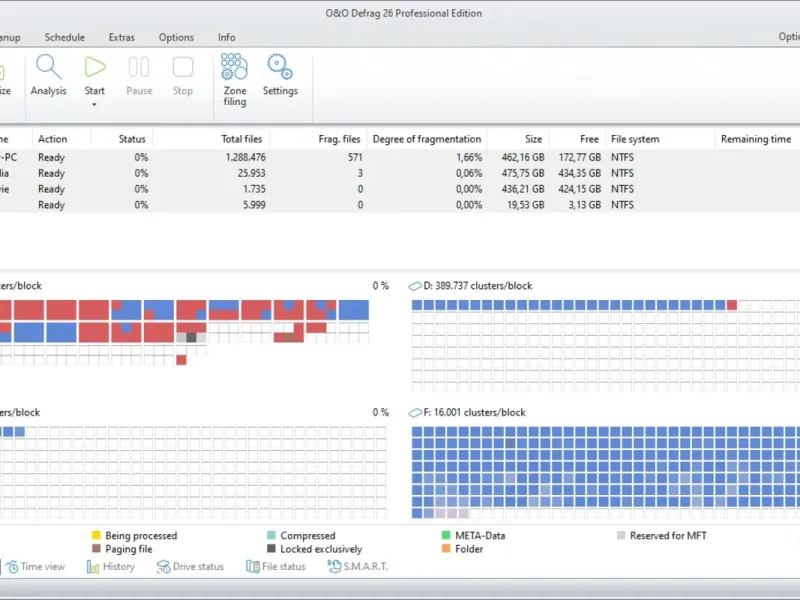Click the dark Locked exclusively legend swatch
This screenshot has width=800, height=600.
pos(271,549)
